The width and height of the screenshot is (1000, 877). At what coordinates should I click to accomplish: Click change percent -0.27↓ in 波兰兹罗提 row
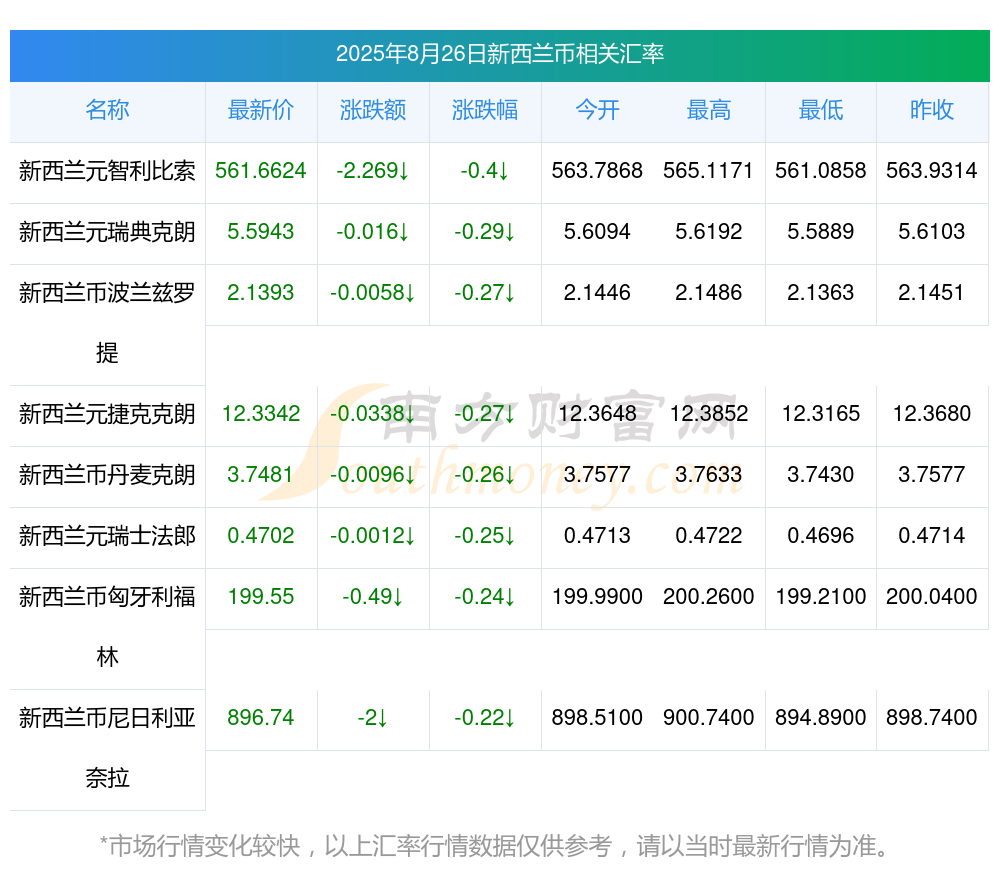click(485, 293)
